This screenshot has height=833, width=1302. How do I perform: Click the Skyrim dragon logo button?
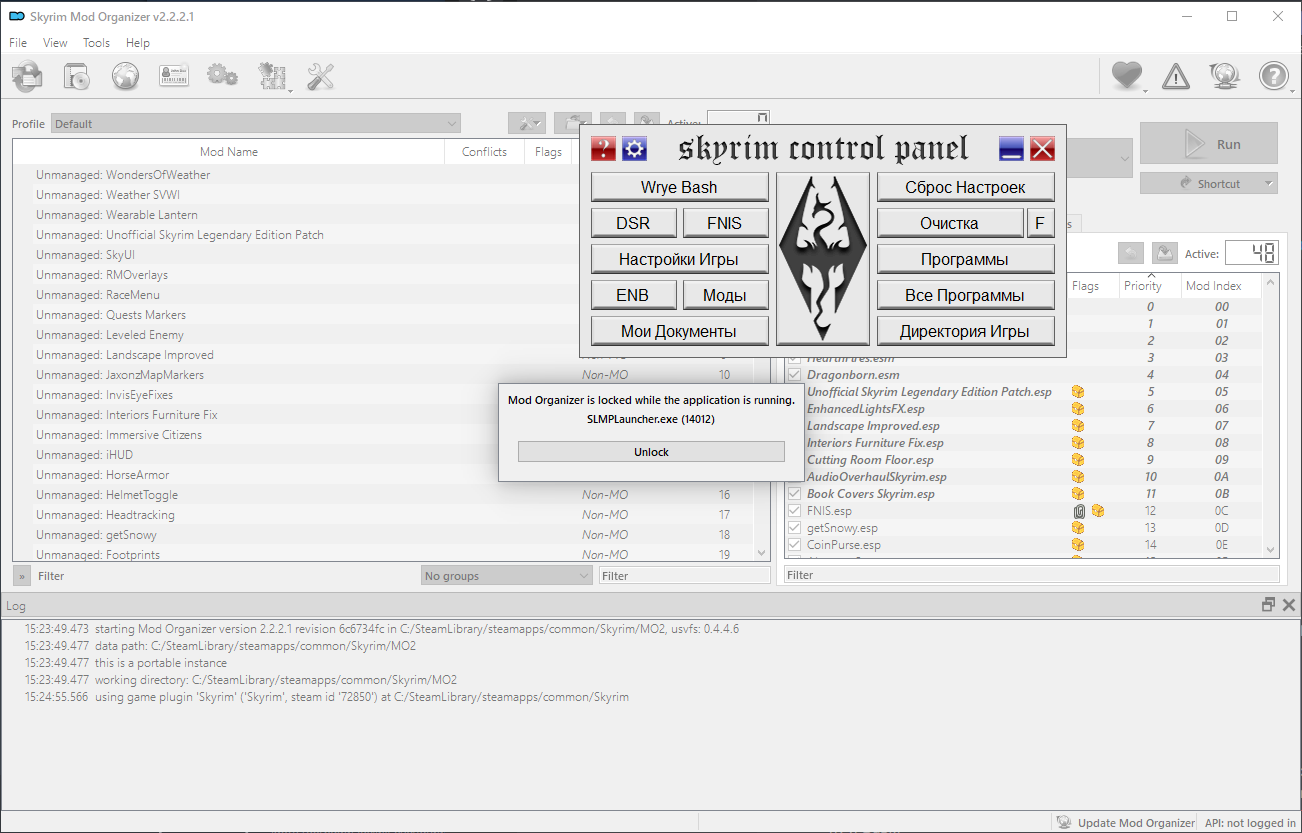tap(823, 258)
